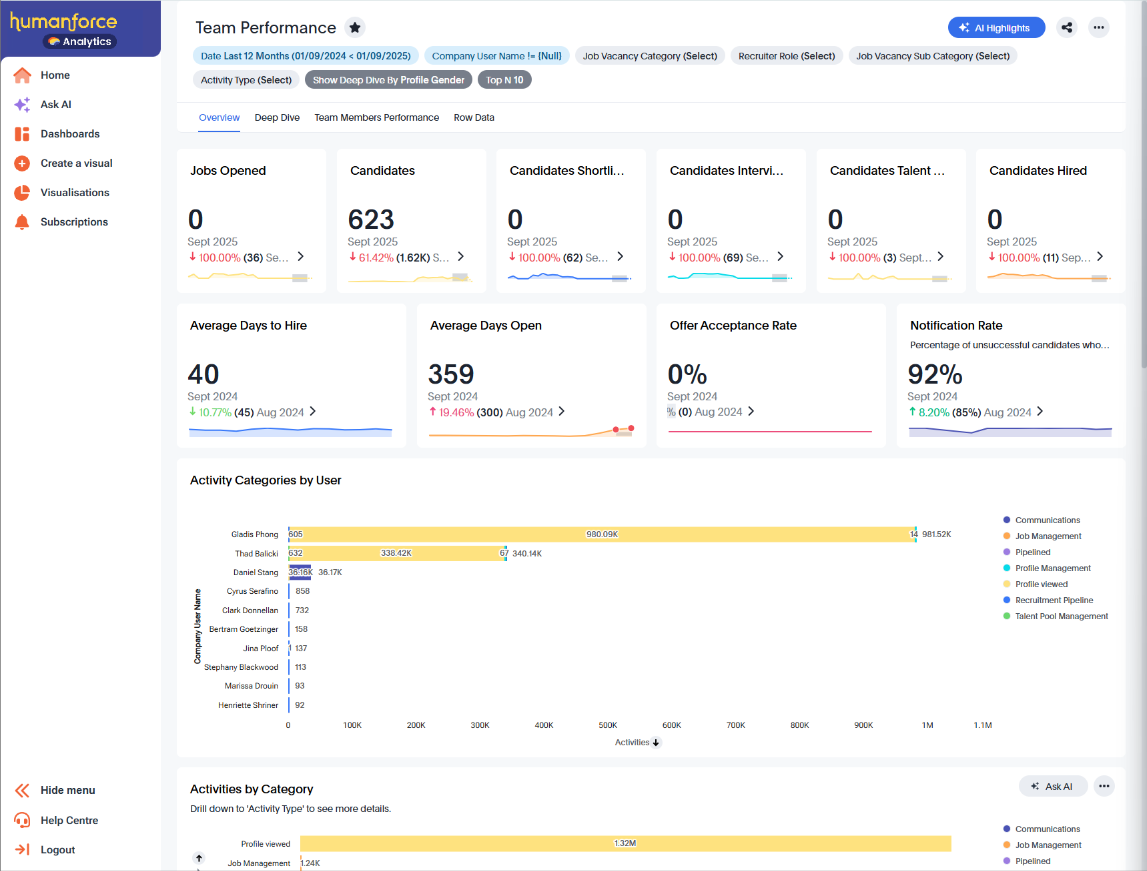Click Ask AI button in Activities by Category
The image size is (1147, 871).
click(x=1053, y=787)
